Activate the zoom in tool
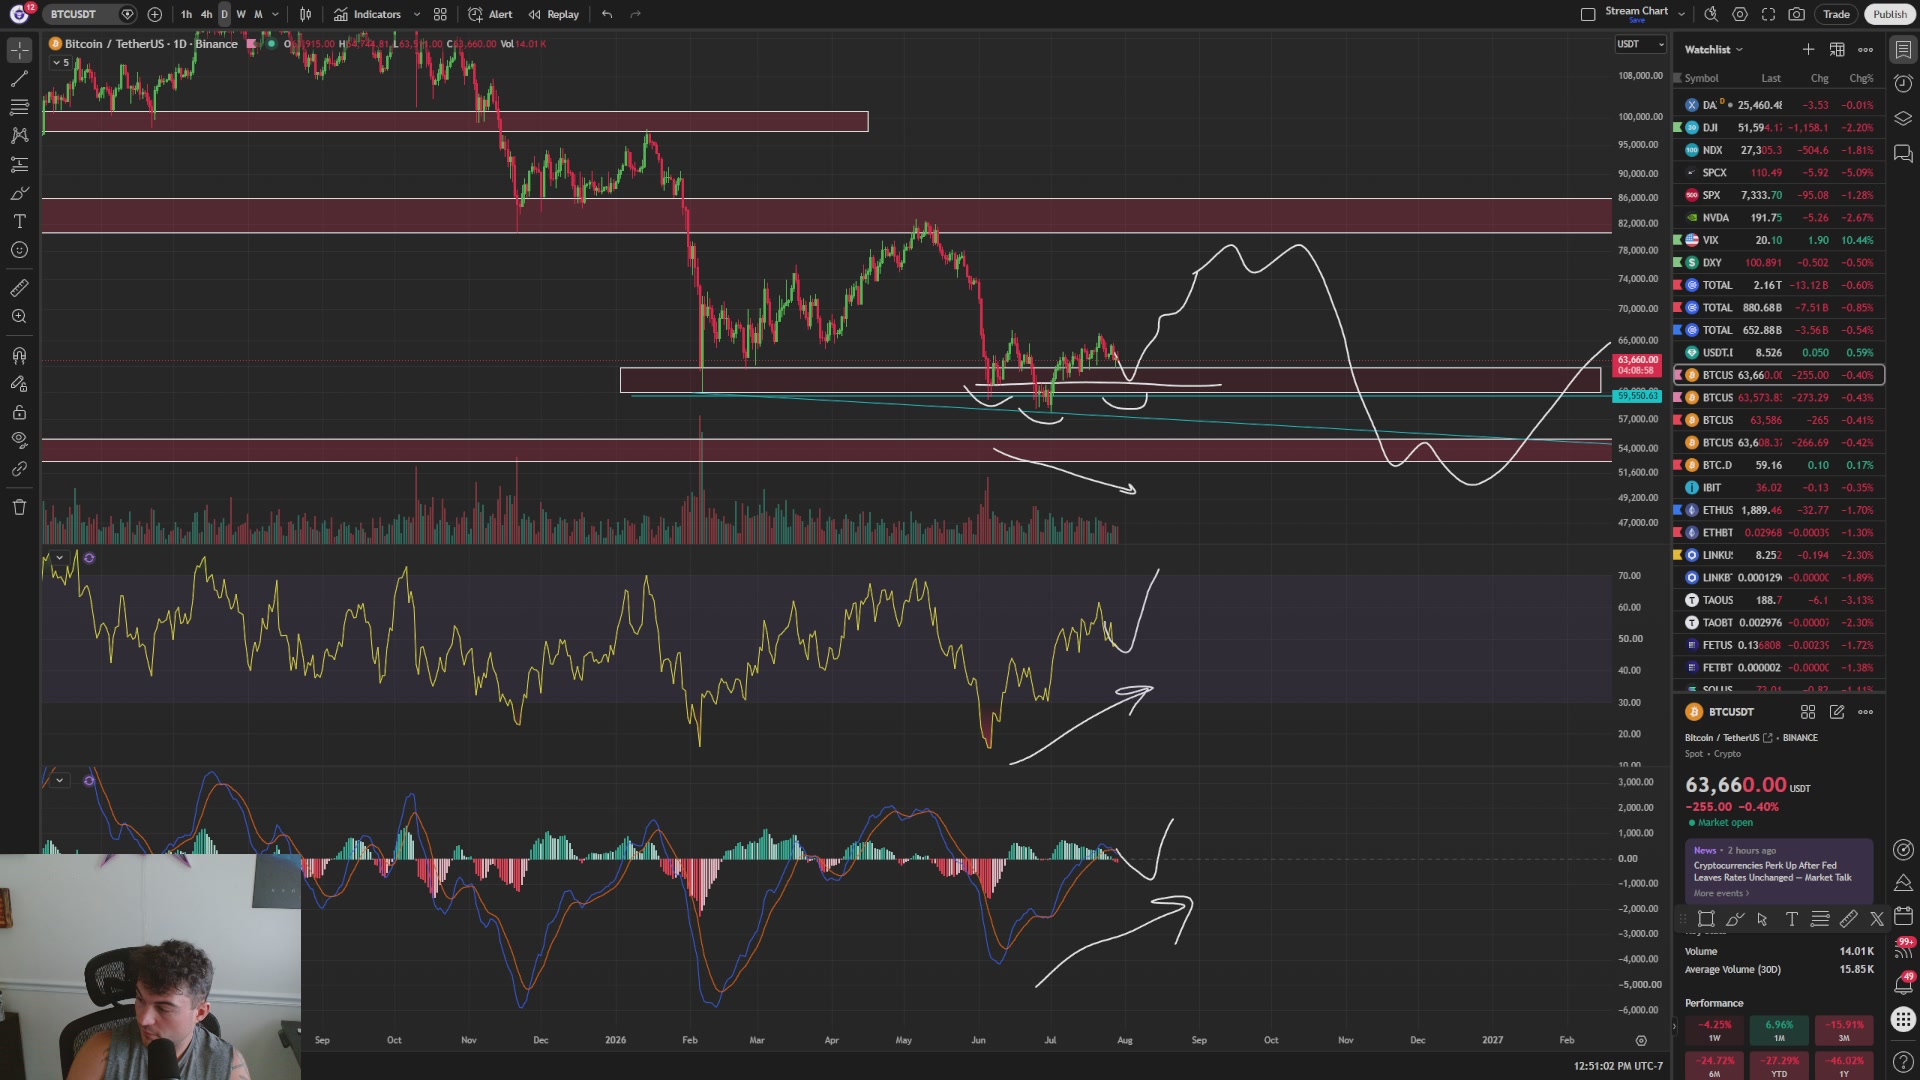 pyautogui.click(x=19, y=317)
